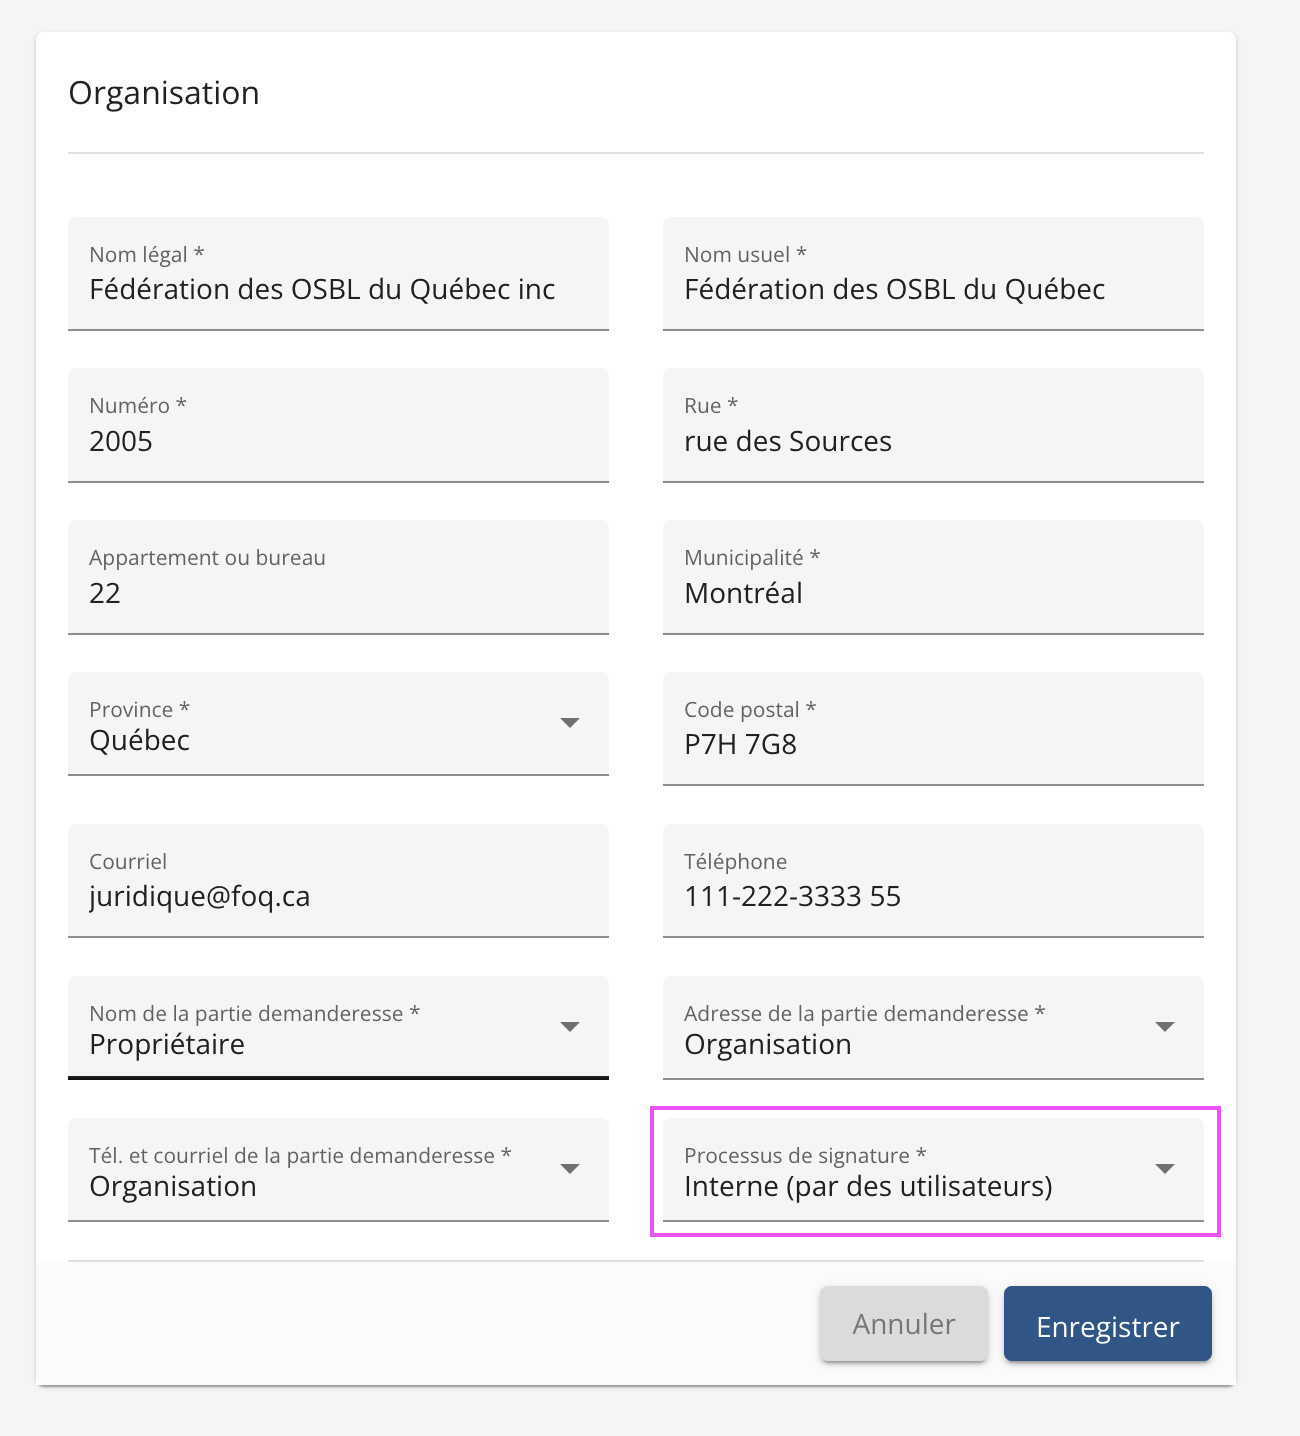Focus the Nom légal input field
The height and width of the screenshot is (1436, 1300).
coord(338,290)
